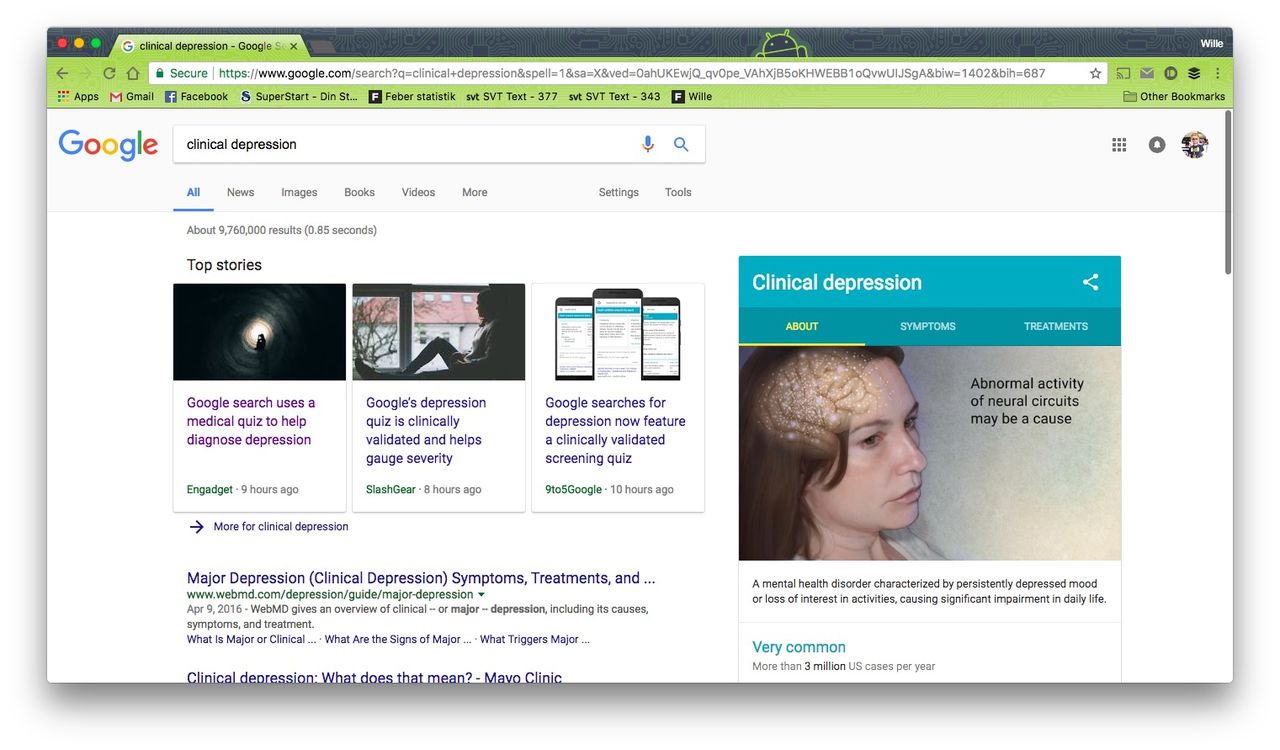Click the window-sitting person story thumbnail
The width and height of the screenshot is (1280, 750).
point(439,332)
